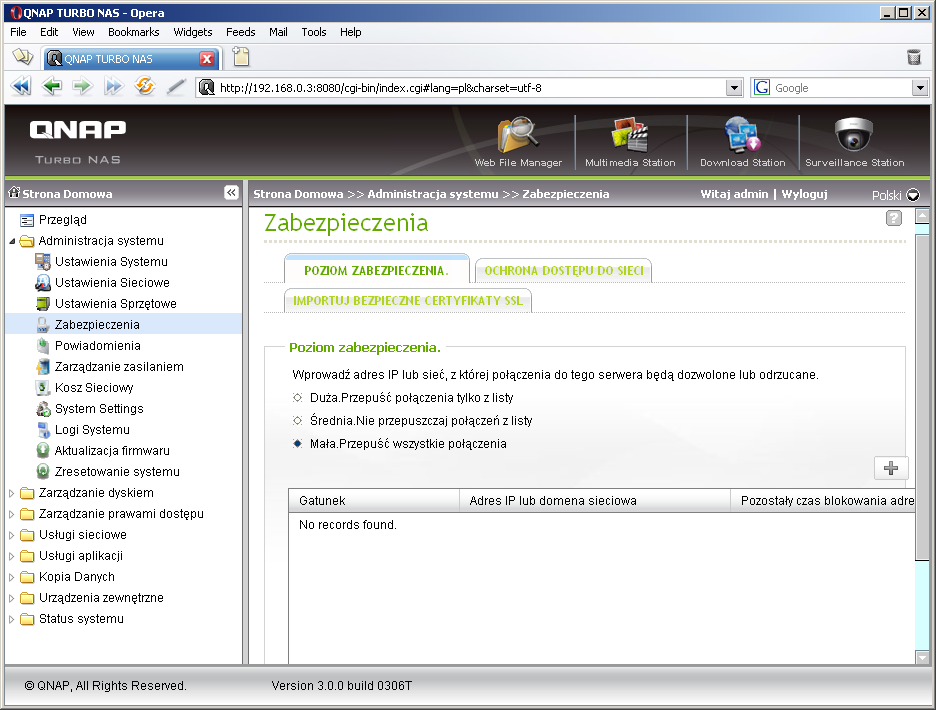Click Strona Domowa breadcrumb link
This screenshot has width=936, height=710.
[298, 194]
